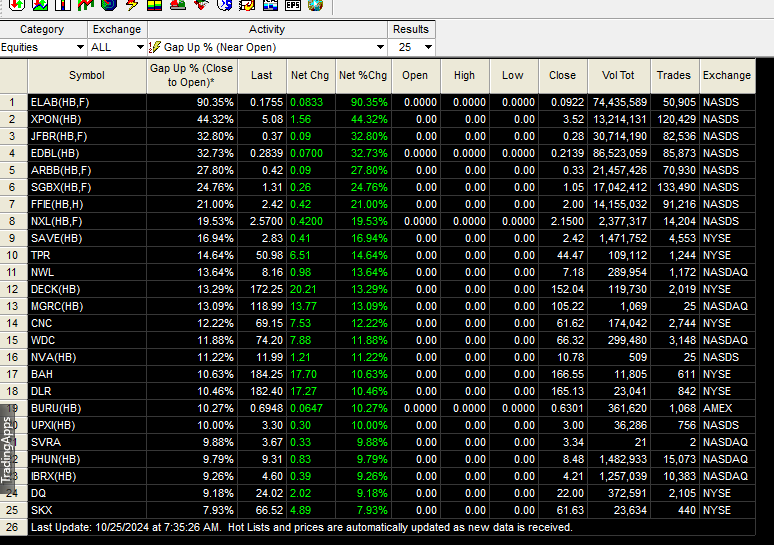Click the red and green figures icon

tap(178, 5)
